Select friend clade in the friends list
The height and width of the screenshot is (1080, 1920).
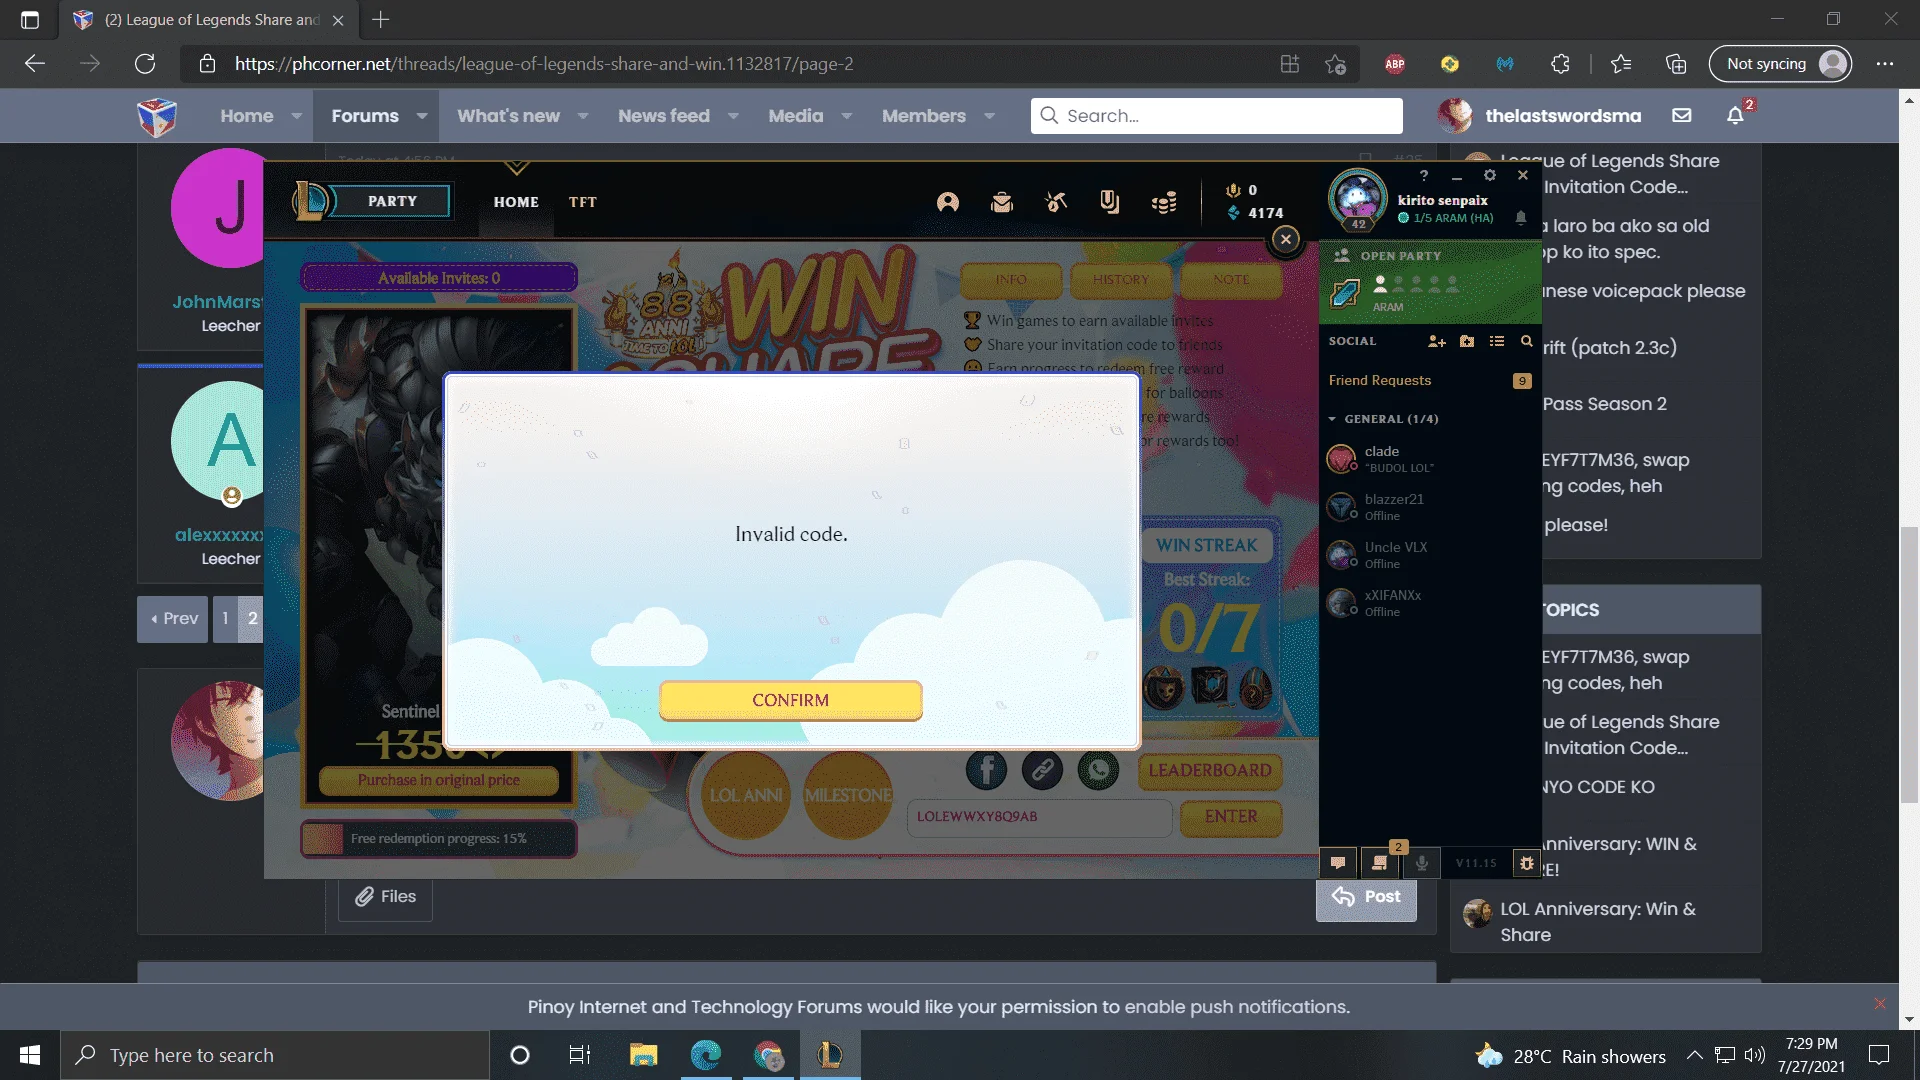[1430, 459]
